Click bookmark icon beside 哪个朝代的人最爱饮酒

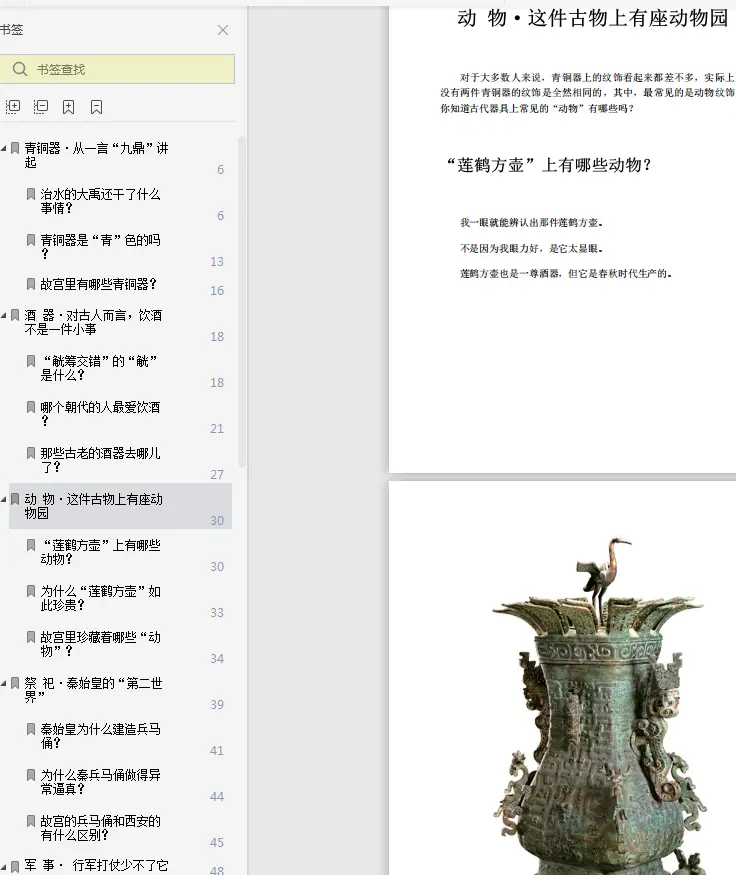(31, 407)
